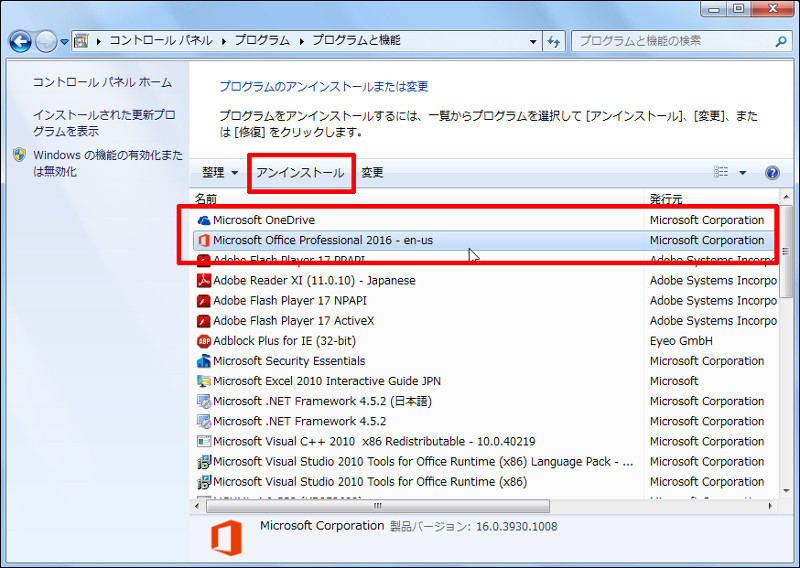800x568 pixels.
Task: Click 製品バージョン 16.0.3930.1008 in details pane
Action: pyautogui.click(x=474, y=526)
